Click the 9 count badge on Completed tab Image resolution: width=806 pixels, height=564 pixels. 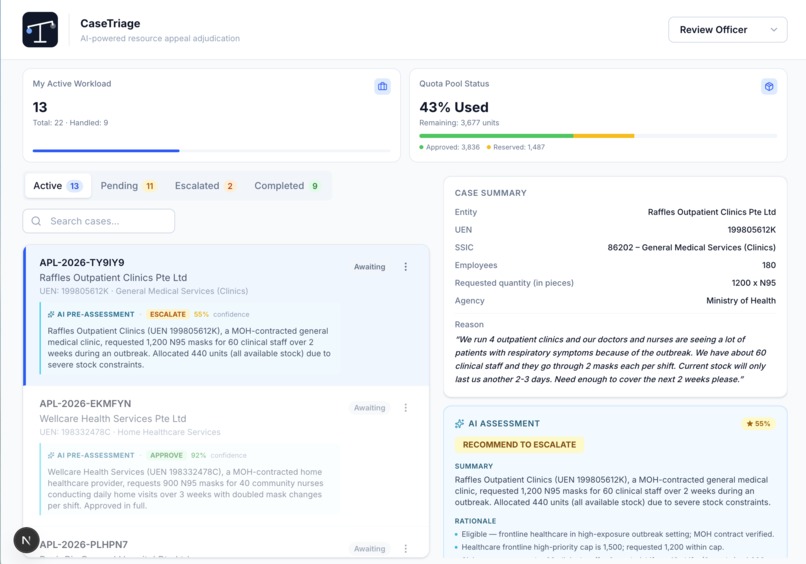pyautogui.click(x=315, y=186)
